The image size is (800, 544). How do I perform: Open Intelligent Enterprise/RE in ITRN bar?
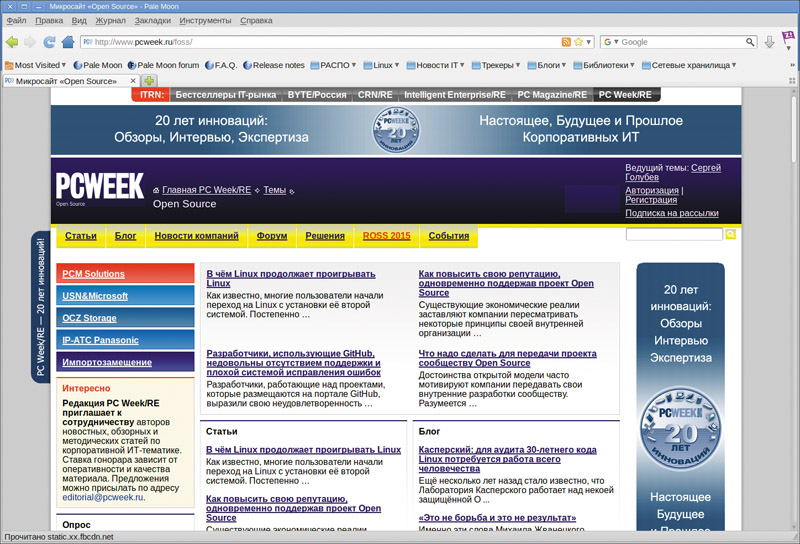click(x=455, y=95)
